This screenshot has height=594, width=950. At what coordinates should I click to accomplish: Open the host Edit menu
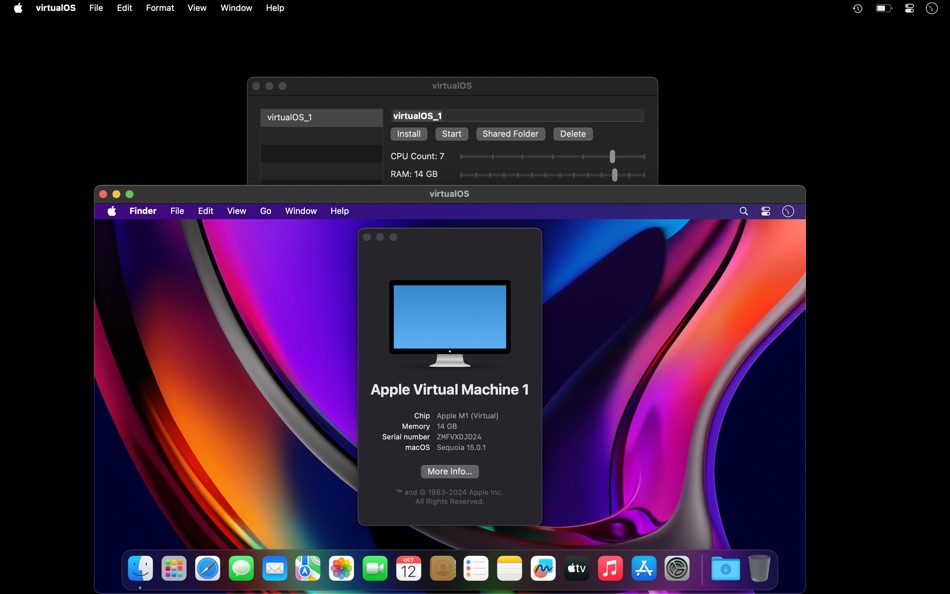[x=124, y=8]
